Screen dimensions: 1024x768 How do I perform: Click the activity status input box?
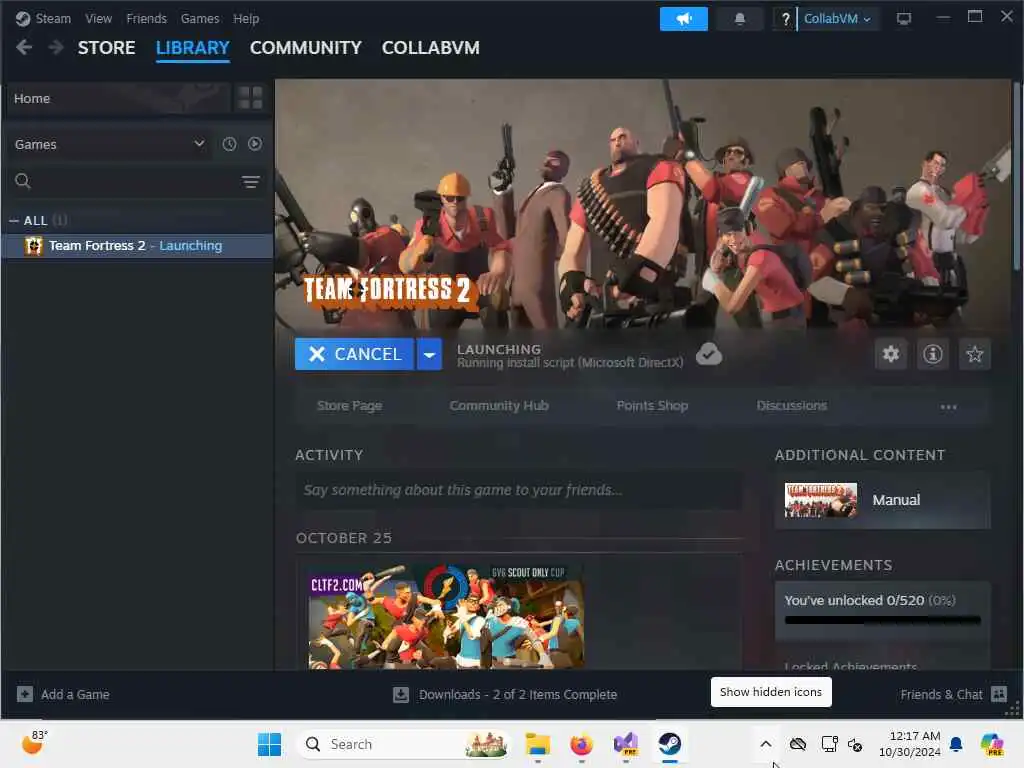(x=519, y=490)
